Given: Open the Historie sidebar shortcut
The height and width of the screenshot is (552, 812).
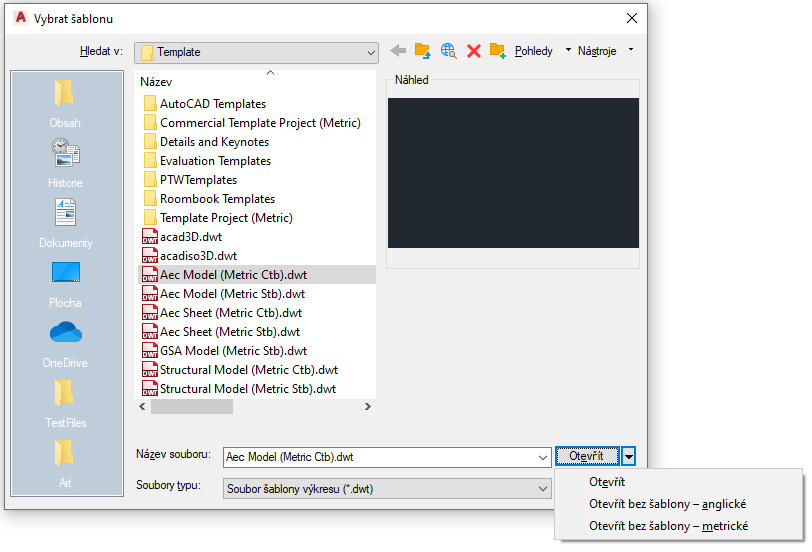Looking at the screenshot, I should [65, 163].
